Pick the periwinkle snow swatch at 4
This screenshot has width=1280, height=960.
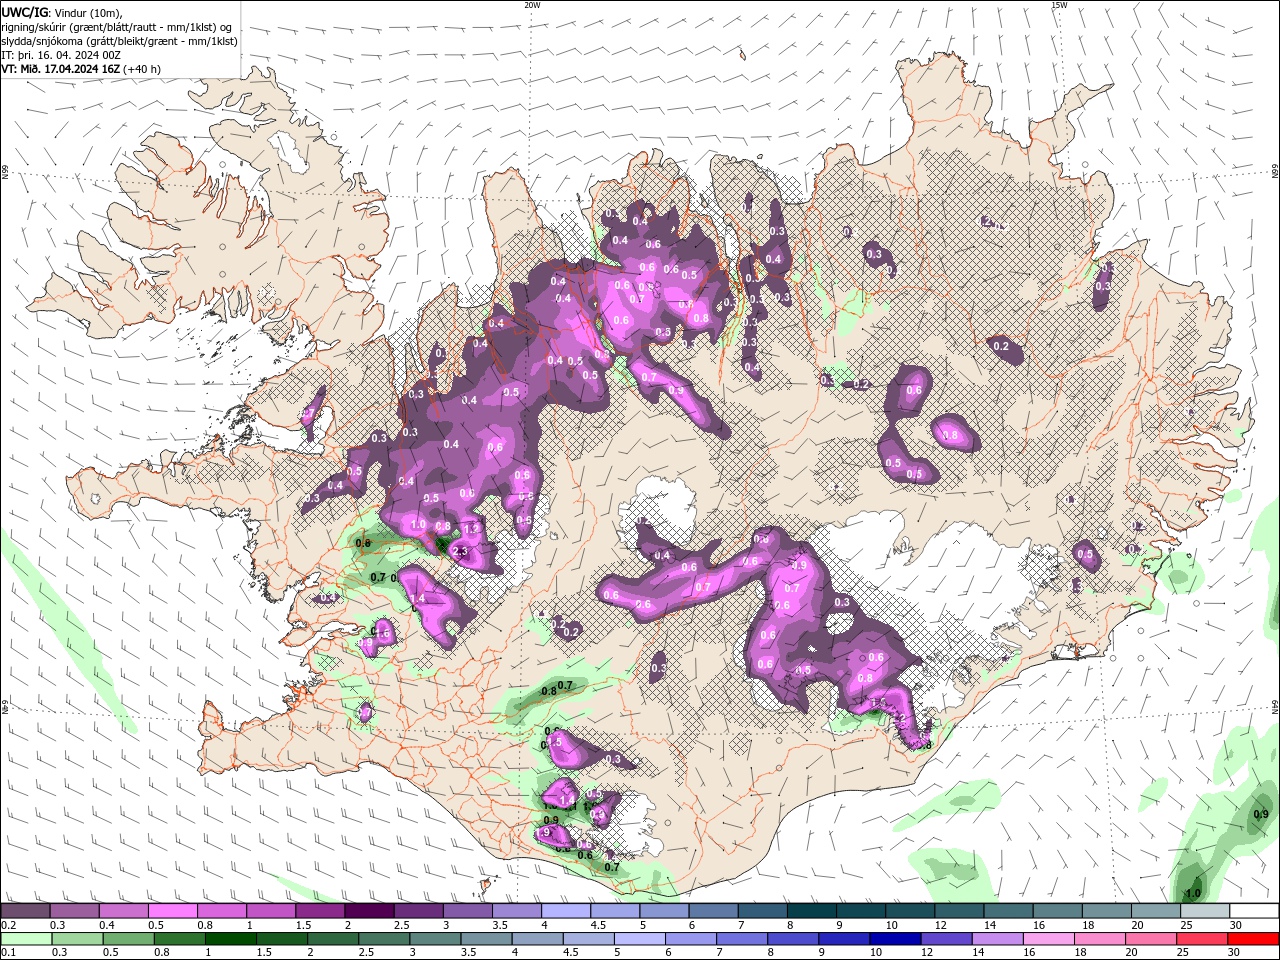click(566, 911)
